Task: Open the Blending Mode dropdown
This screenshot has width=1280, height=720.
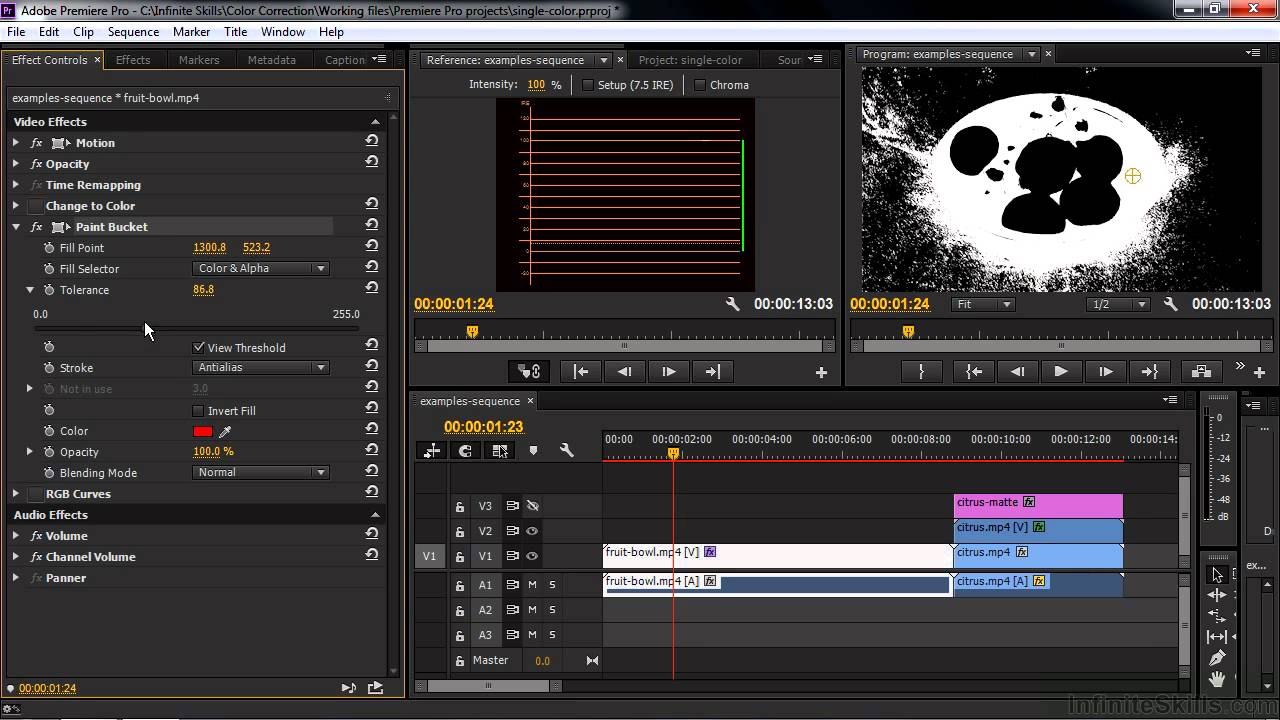Action: tap(260, 472)
